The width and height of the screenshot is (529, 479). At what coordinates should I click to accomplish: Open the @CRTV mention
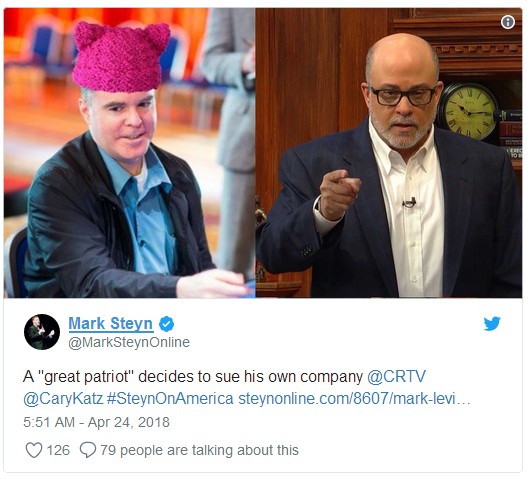[396, 376]
